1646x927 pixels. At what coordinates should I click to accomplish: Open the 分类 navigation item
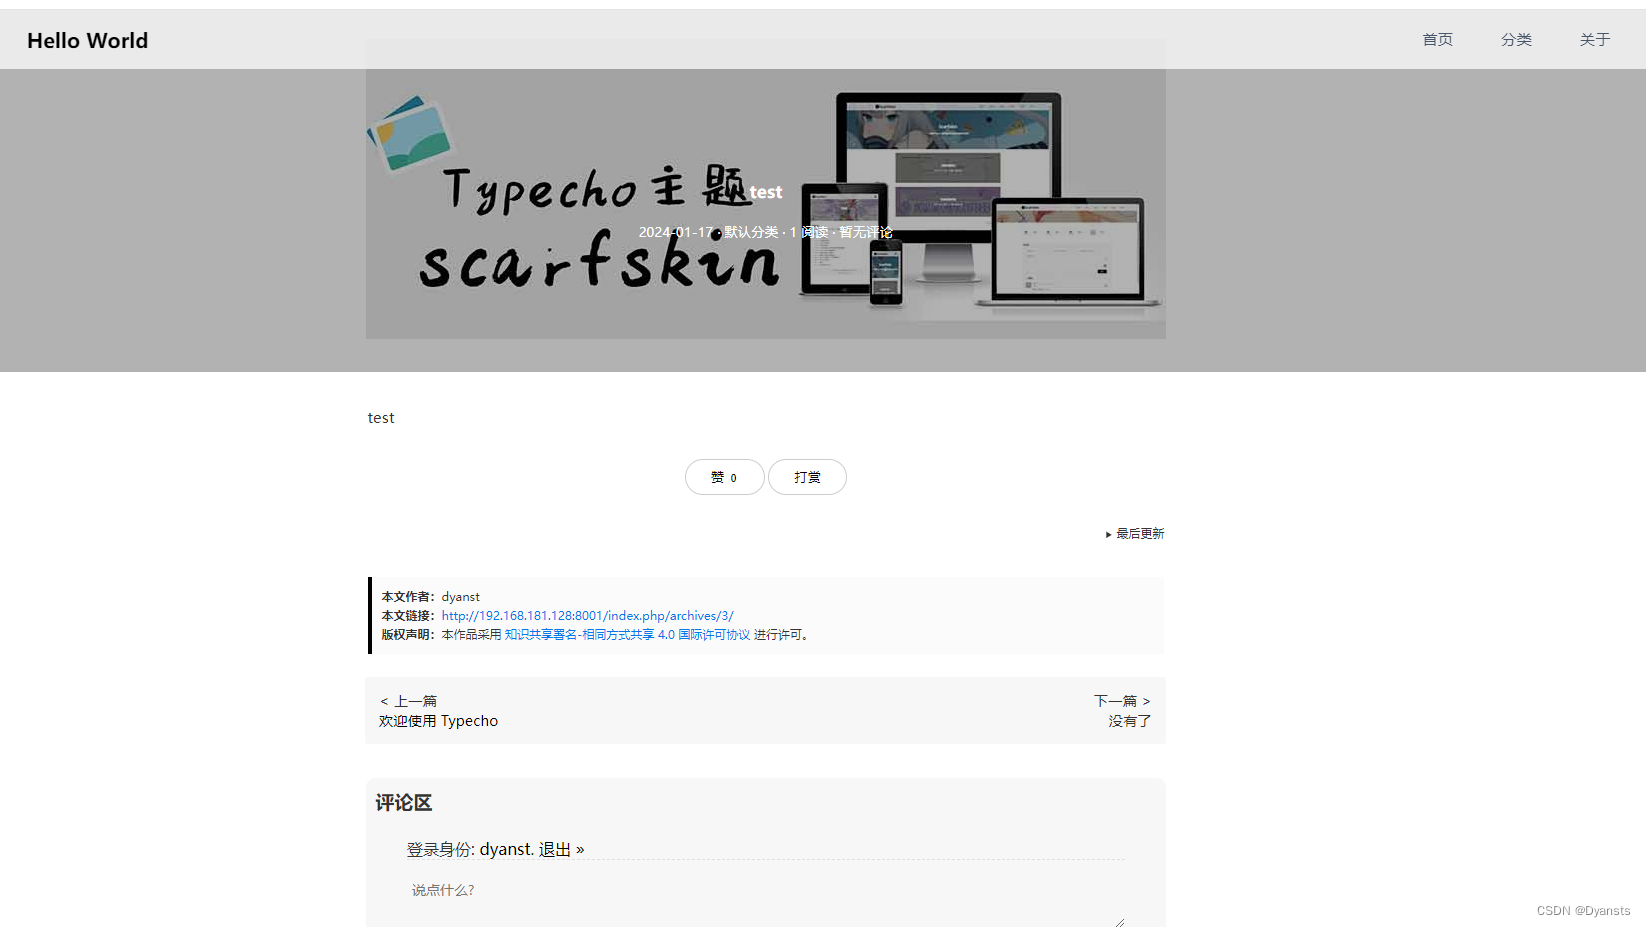1516,40
